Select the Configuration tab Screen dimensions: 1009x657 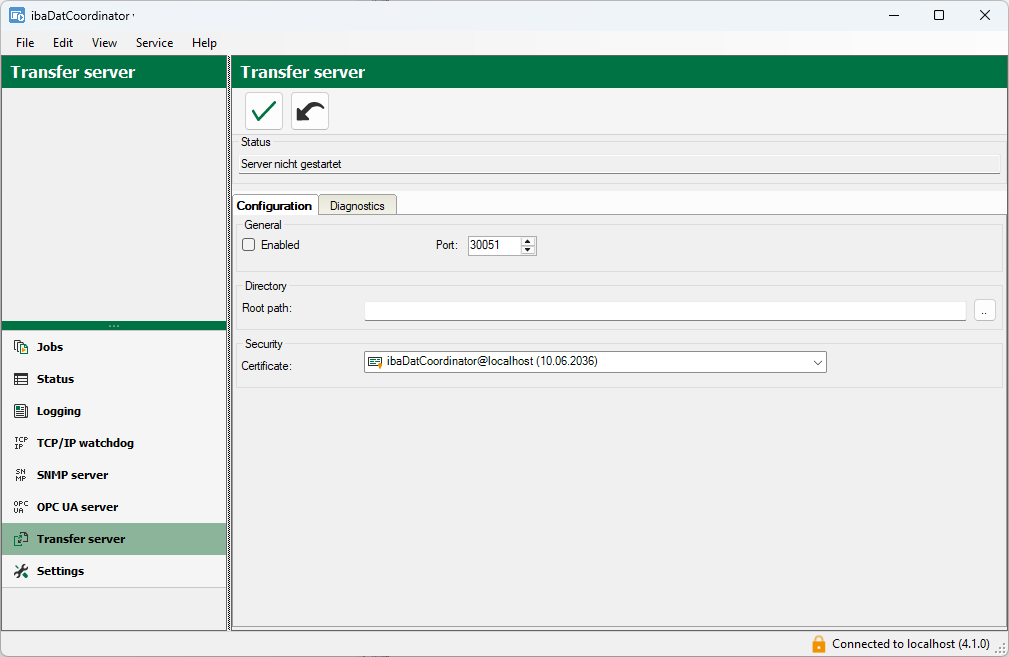pos(275,205)
